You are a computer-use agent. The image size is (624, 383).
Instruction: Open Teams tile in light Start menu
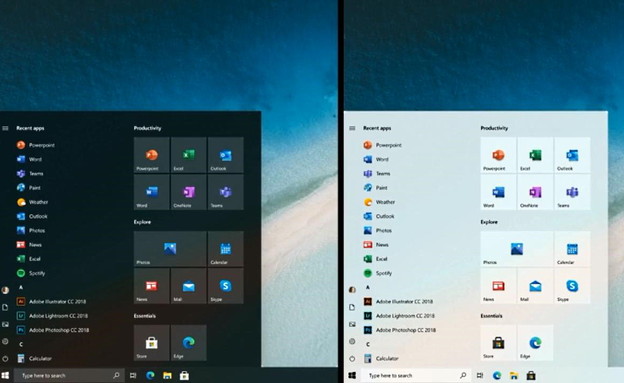point(572,192)
